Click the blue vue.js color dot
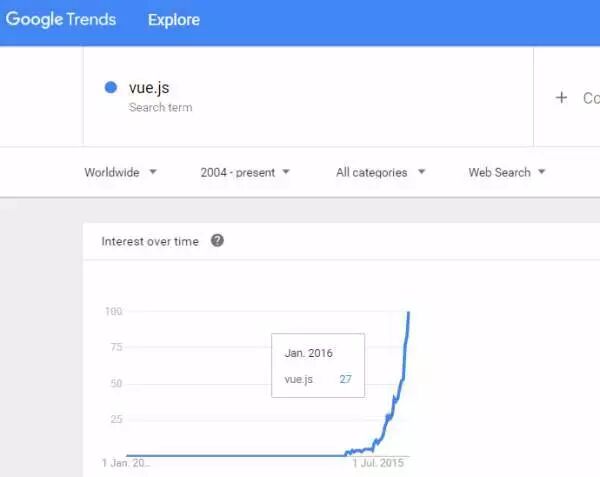600x477 pixels. 111,88
